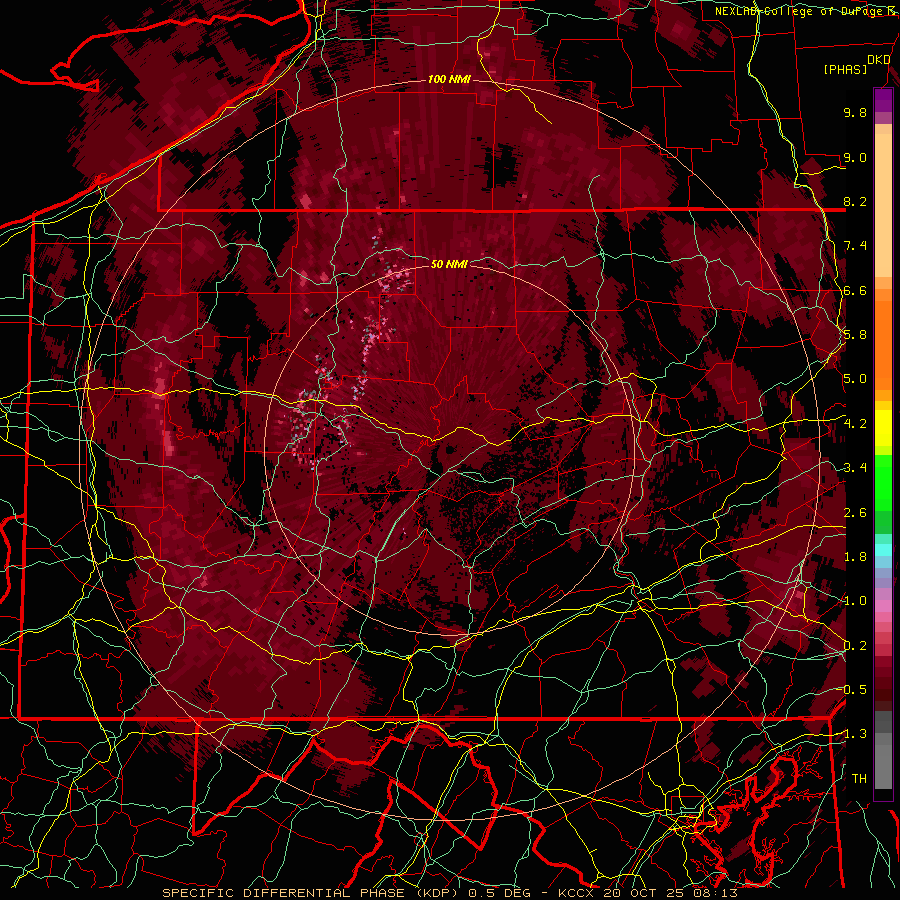Click the 4.2 scale value
This screenshot has height=900, width=900.
pyautogui.click(x=855, y=424)
